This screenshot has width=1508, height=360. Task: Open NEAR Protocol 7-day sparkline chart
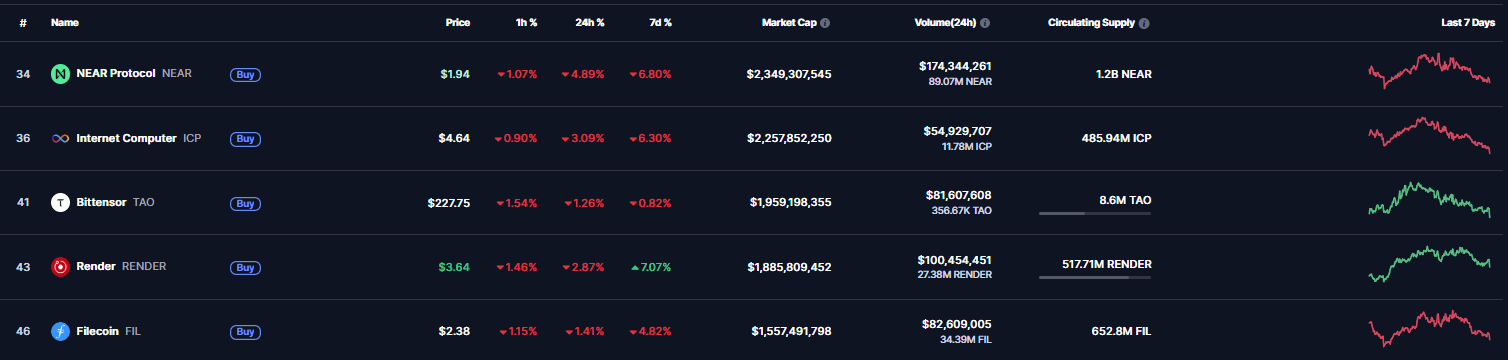[x=1429, y=71]
